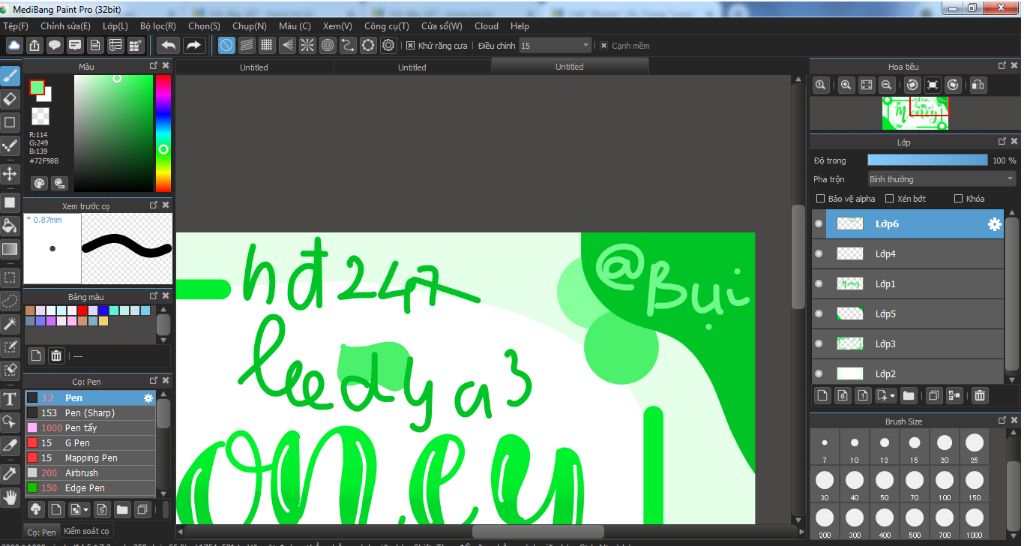Expand the add-layer dropdown arrow

tap(892, 396)
